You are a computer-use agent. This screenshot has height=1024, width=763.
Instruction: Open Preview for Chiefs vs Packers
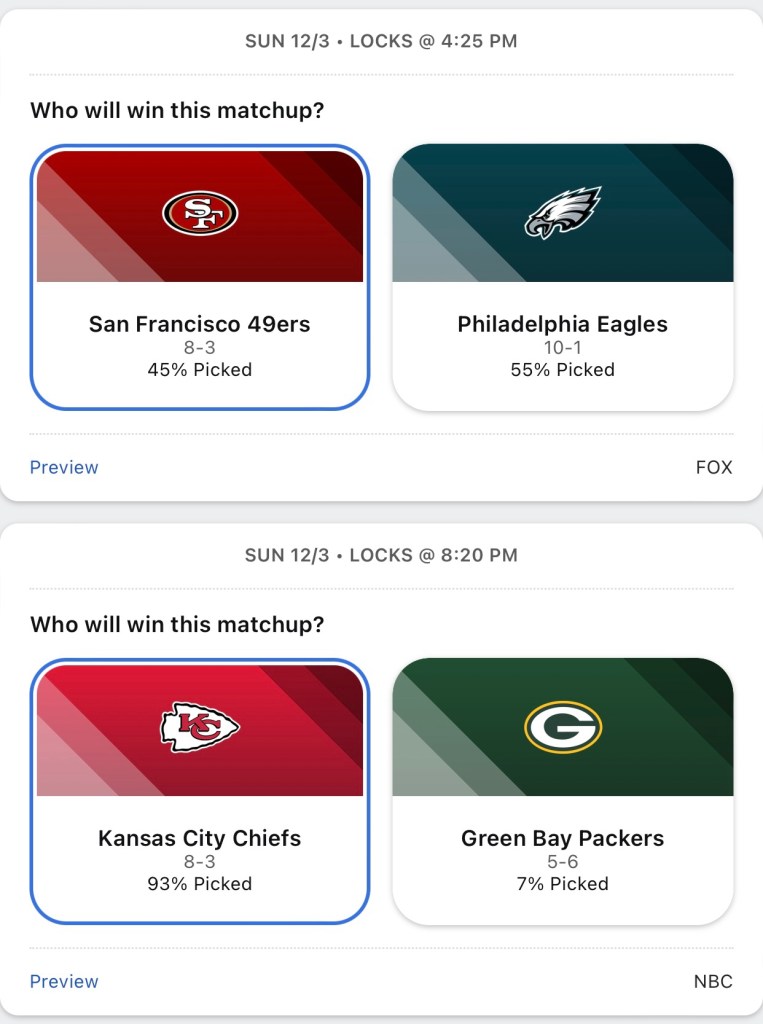click(64, 981)
